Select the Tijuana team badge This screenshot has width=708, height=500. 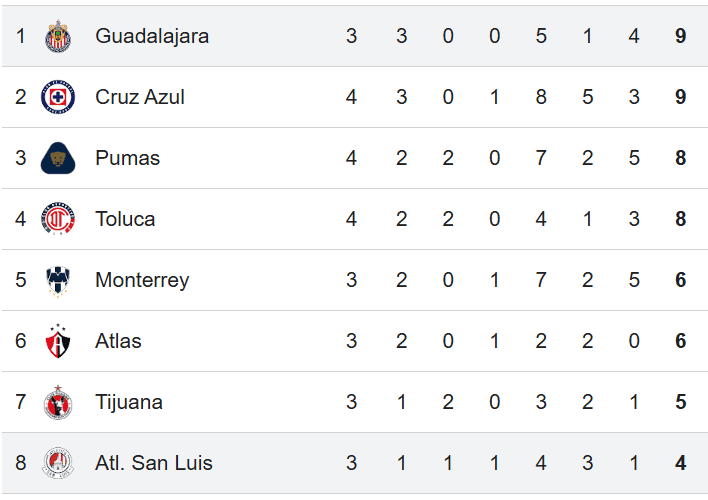point(58,402)
